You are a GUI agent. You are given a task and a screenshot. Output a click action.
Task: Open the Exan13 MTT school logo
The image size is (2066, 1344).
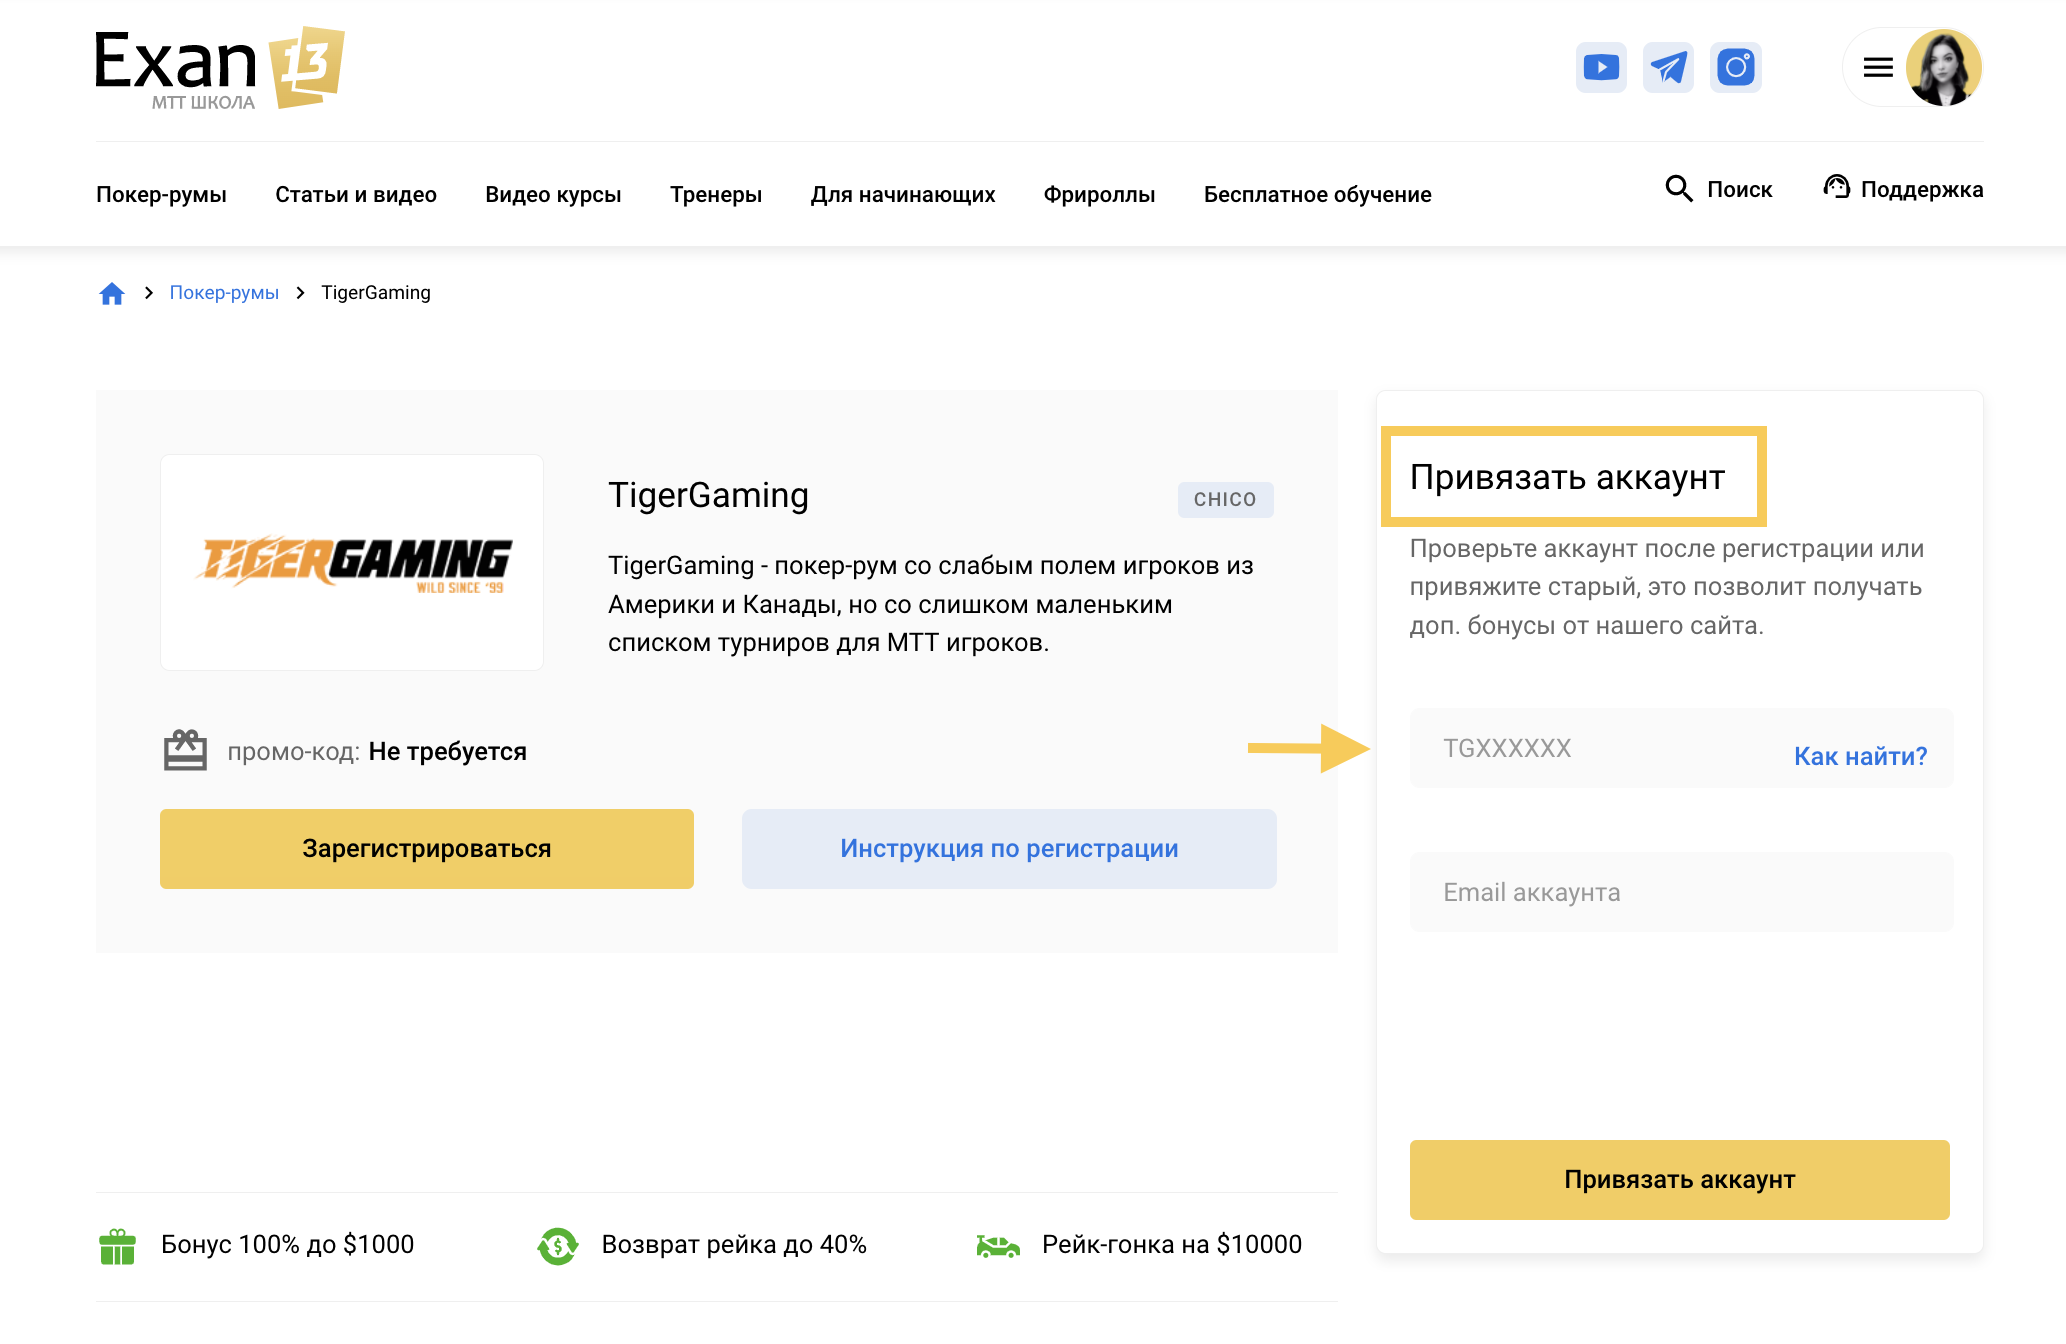tap(220, 68)
